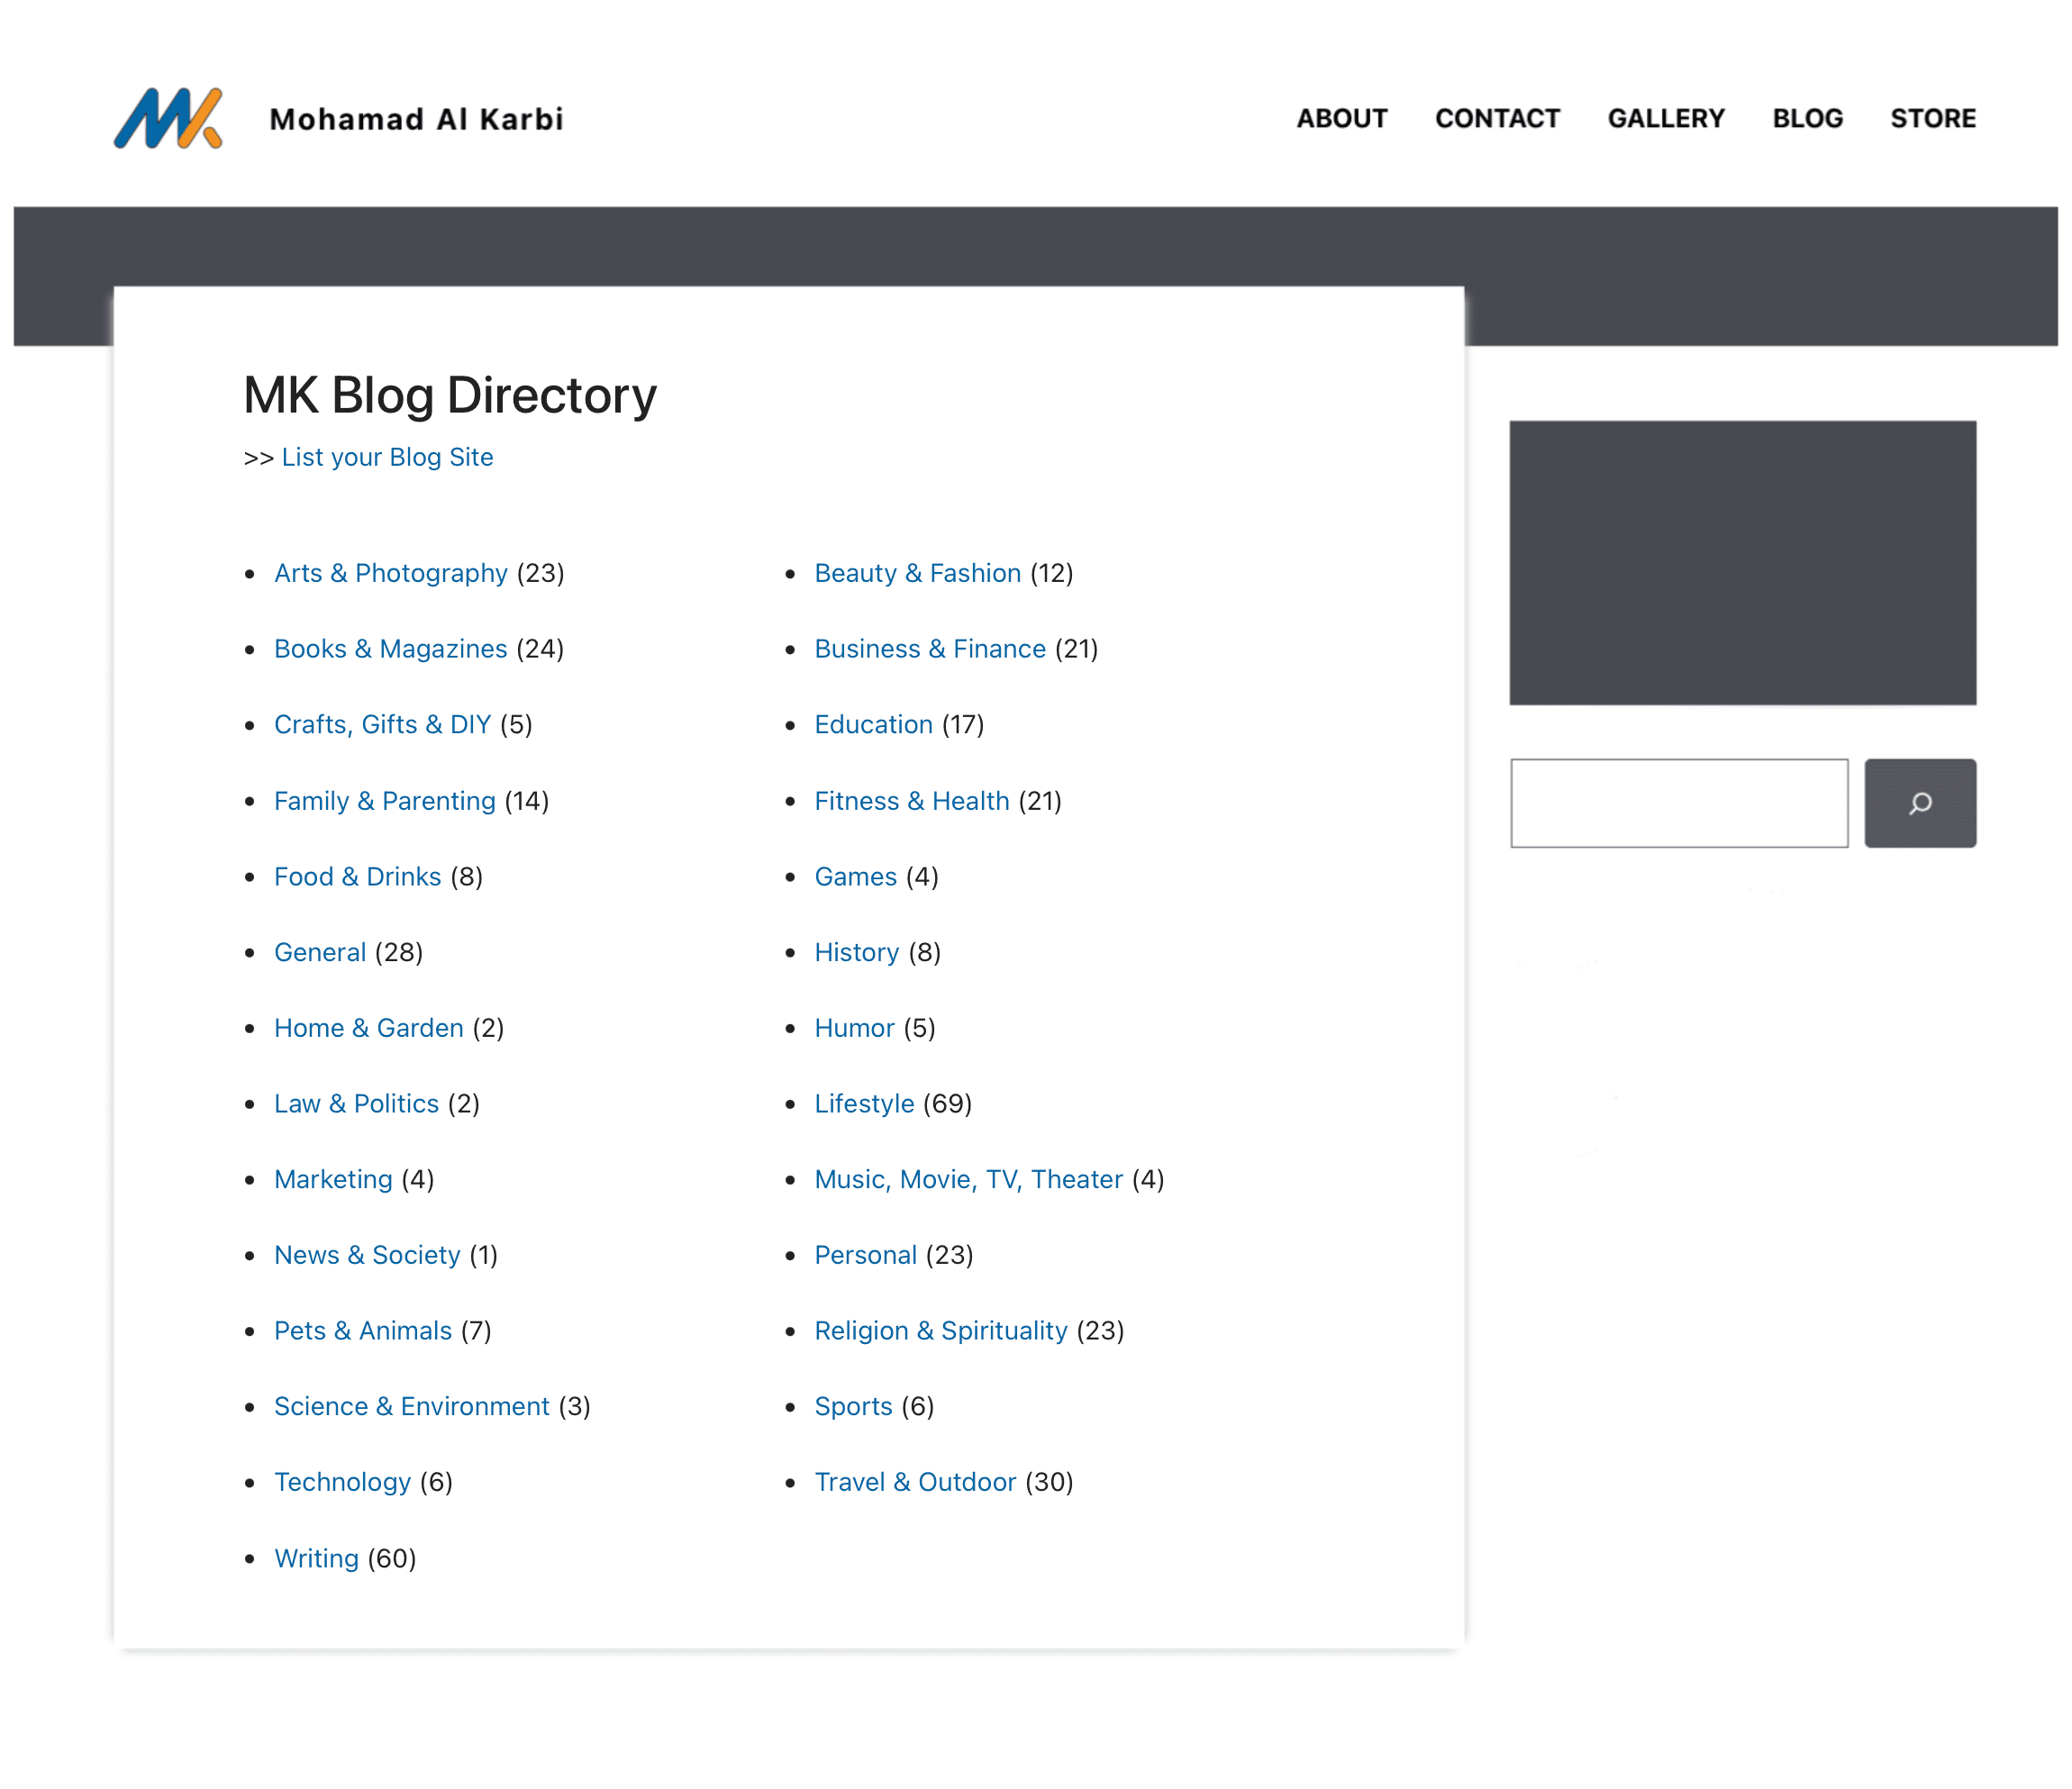The height and width of the screenshot is (1789, 2072).
Task: Open the BLOG menu item
Action: click(1807, 118)
